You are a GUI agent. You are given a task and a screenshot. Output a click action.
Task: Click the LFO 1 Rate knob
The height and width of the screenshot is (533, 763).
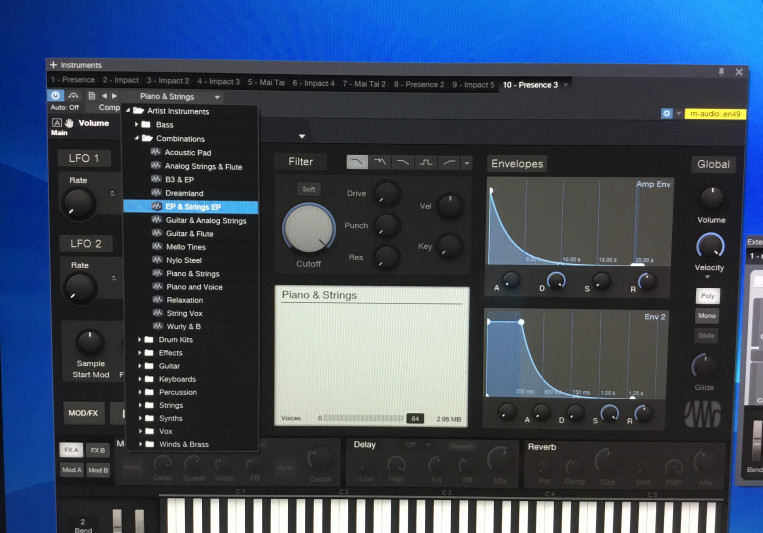coord(78,203)
